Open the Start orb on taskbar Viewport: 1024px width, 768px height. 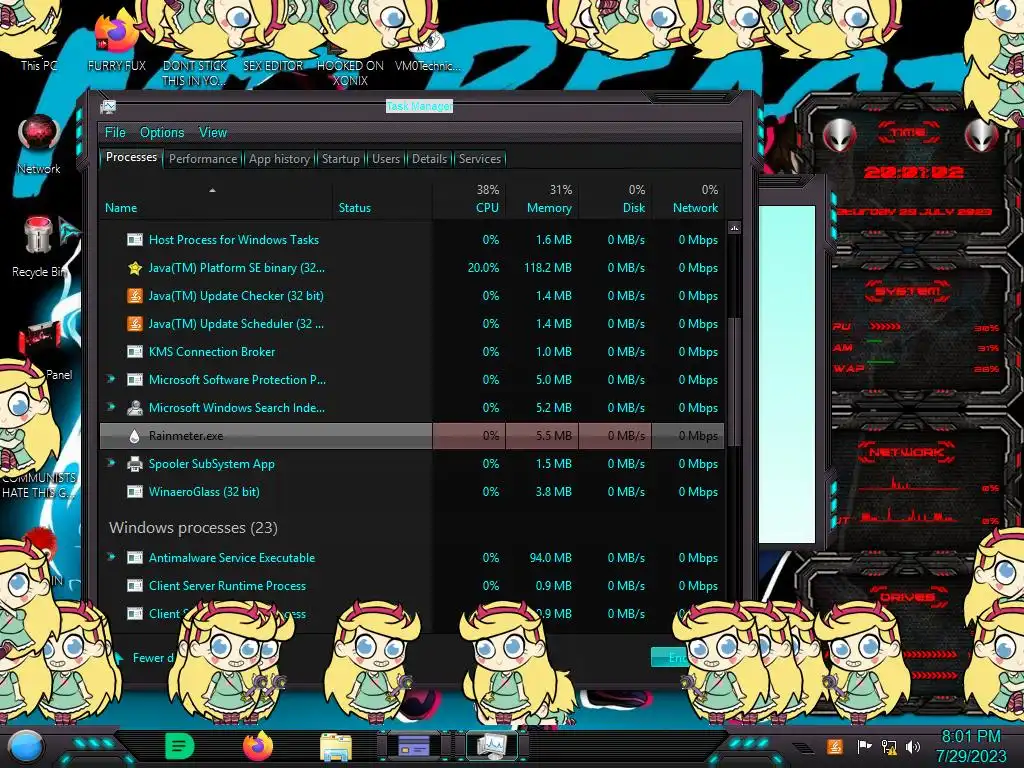[26, 746]
